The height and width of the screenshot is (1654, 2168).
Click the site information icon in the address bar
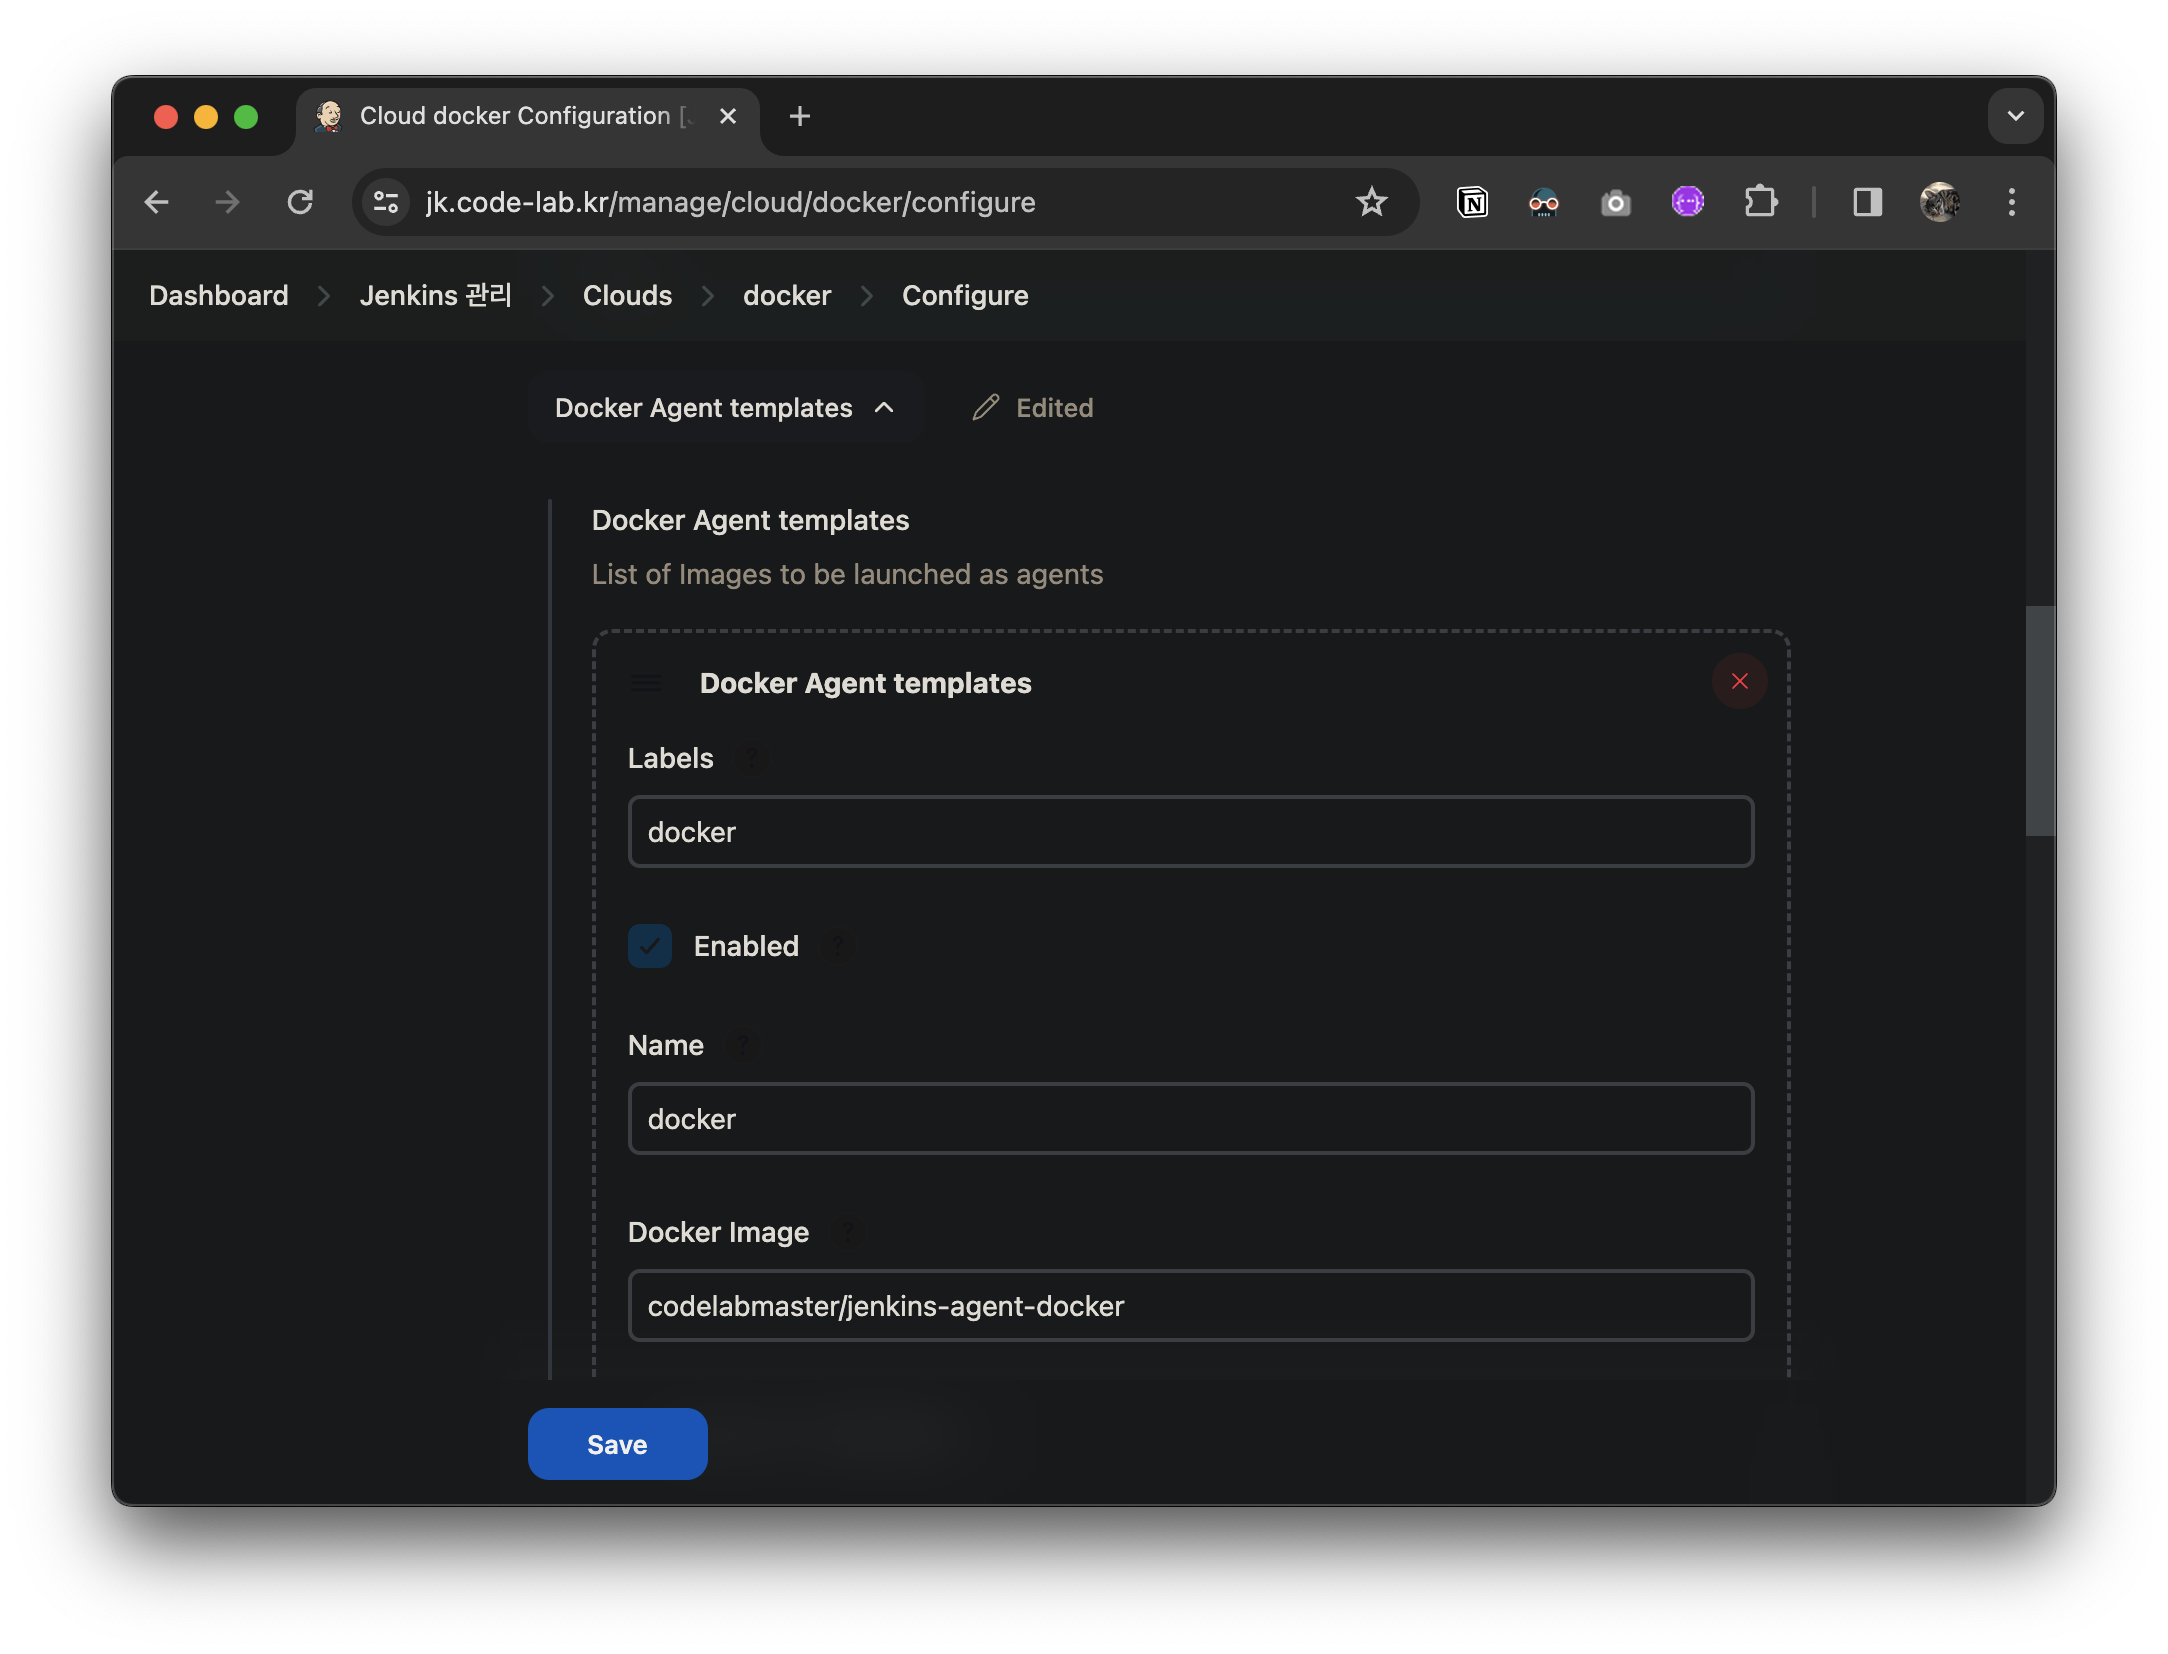tap(386, 202)
